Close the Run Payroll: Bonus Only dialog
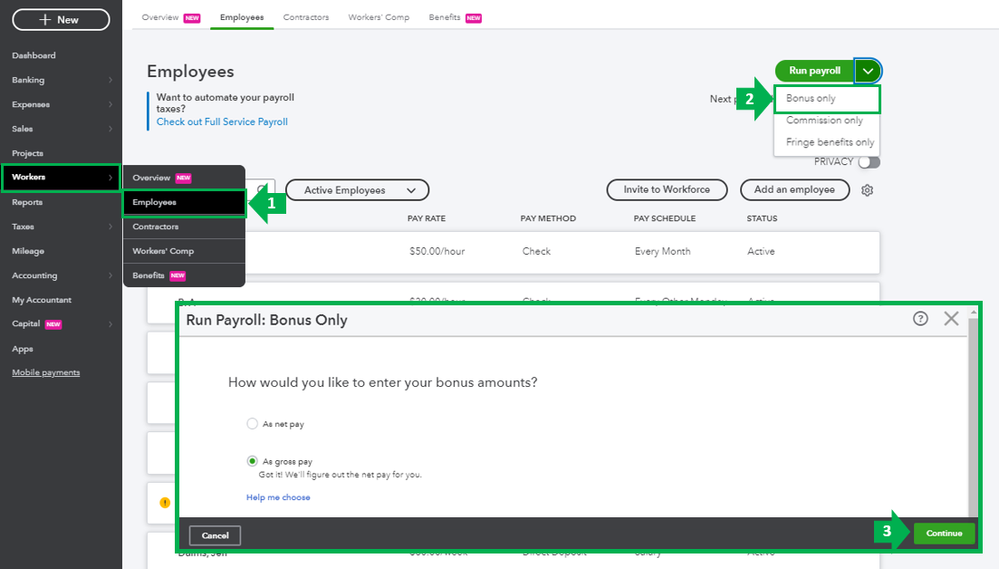The width and height of the screenshot is (999, 569). [951, 319]
